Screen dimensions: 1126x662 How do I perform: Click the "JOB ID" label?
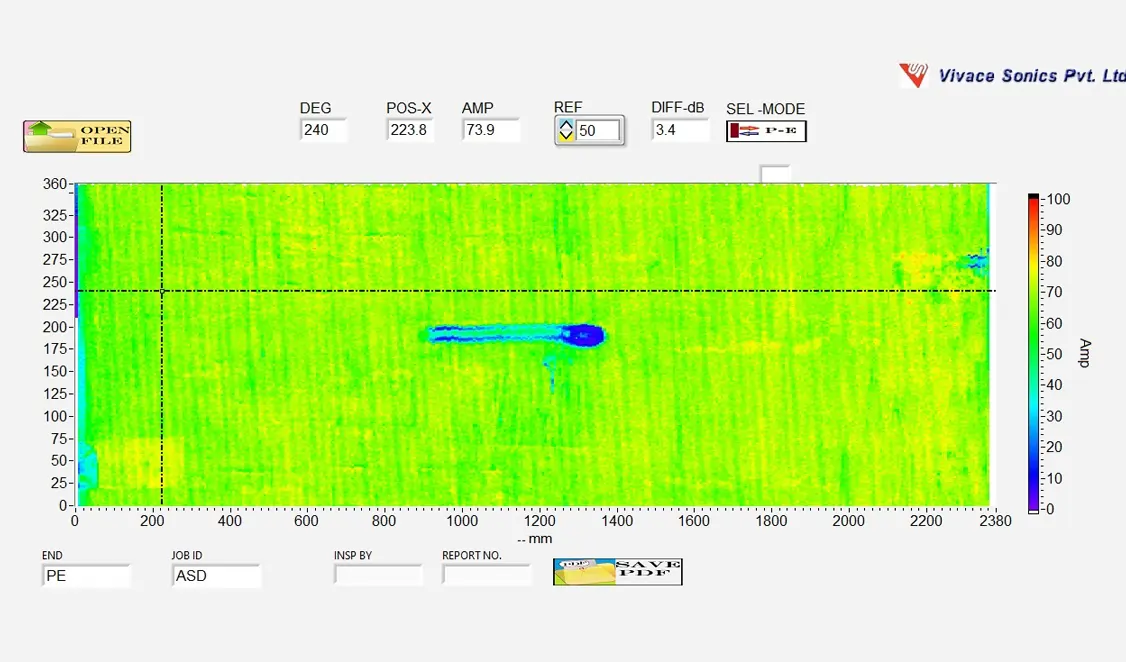tap(187, 555)
